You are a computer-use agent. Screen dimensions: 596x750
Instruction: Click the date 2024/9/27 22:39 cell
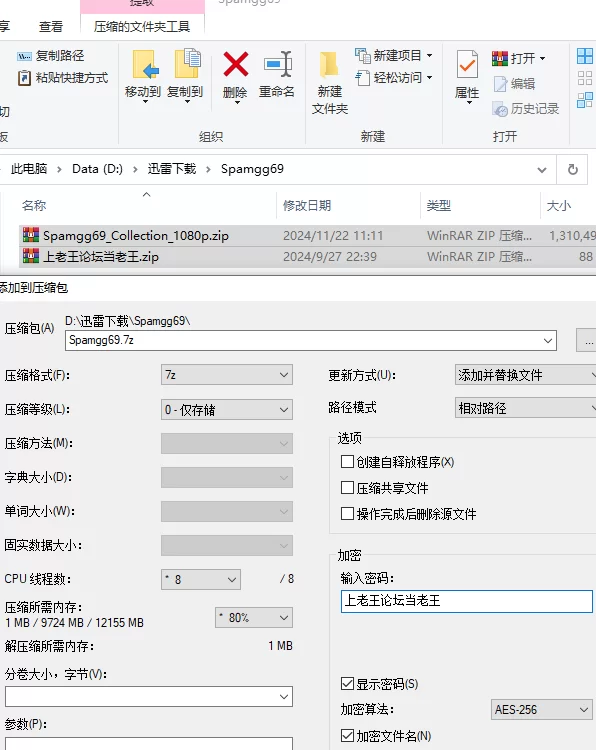(330, 256)
